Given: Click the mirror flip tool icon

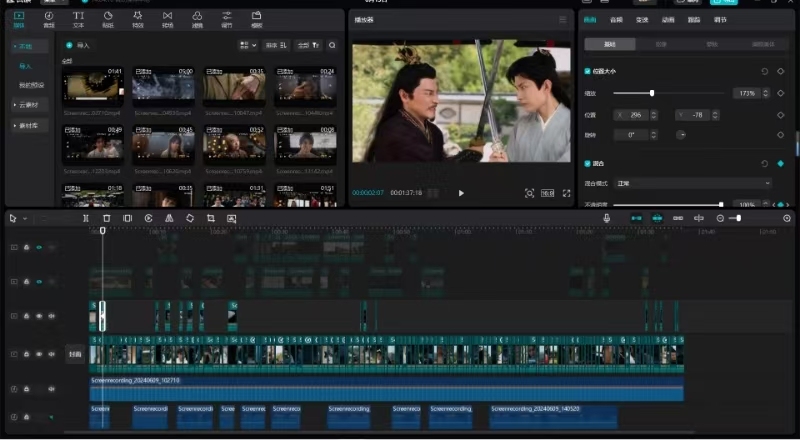Looking at the screenshot, I should [169, 218].
